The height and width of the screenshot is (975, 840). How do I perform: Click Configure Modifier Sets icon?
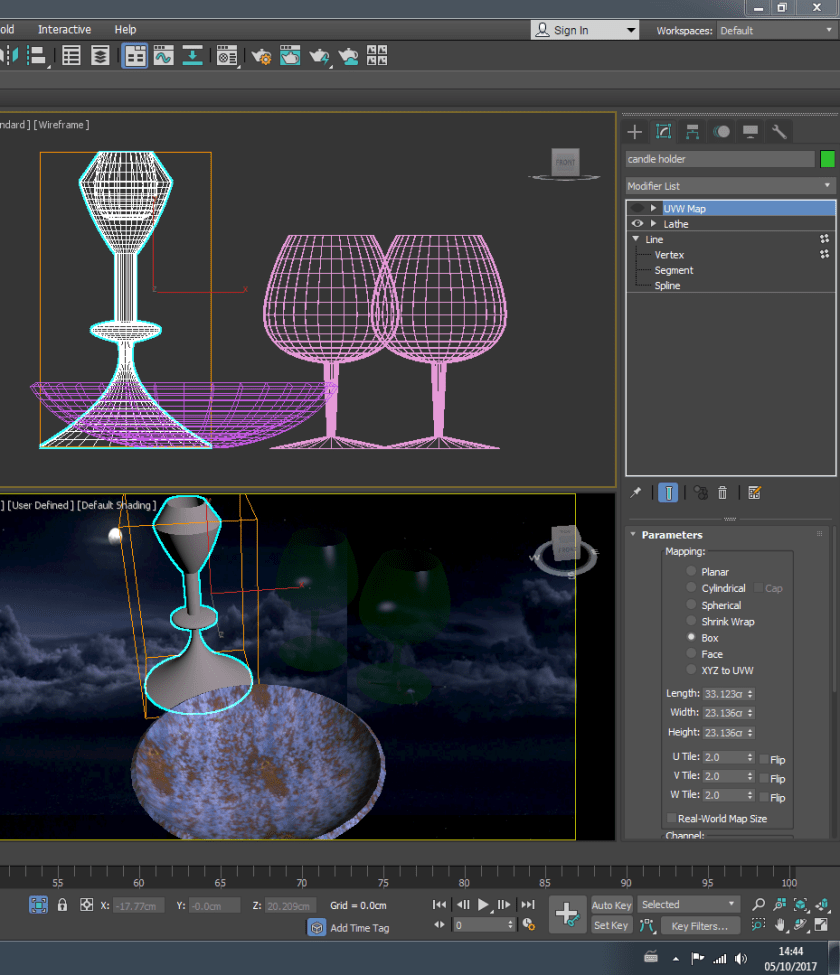755,492
